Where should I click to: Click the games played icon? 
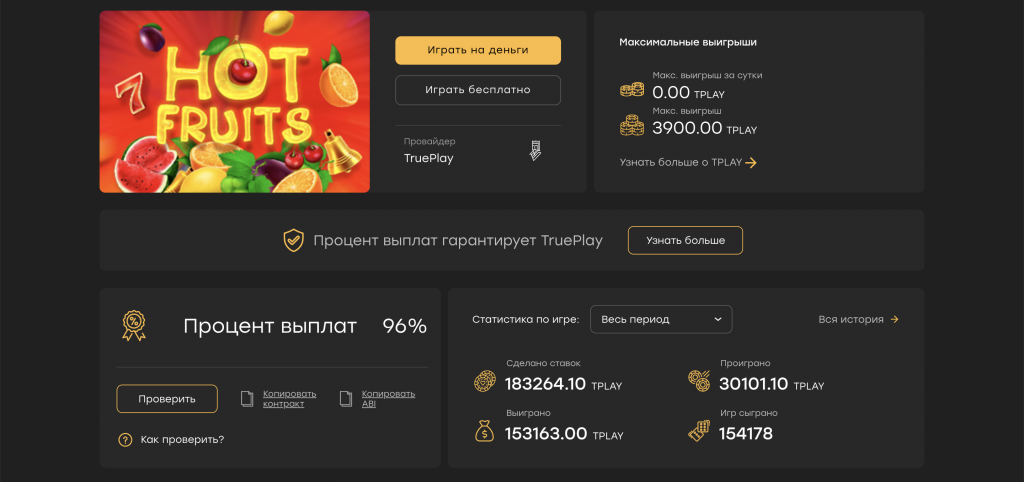coord(699,431)
